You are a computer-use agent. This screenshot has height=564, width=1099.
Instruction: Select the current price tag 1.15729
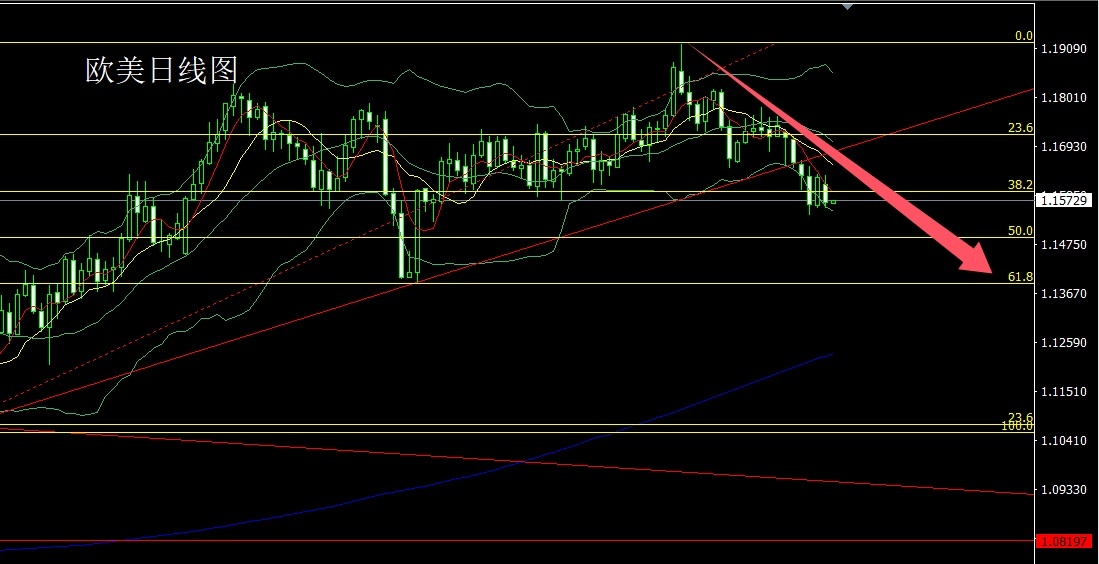click(1064, 200)
